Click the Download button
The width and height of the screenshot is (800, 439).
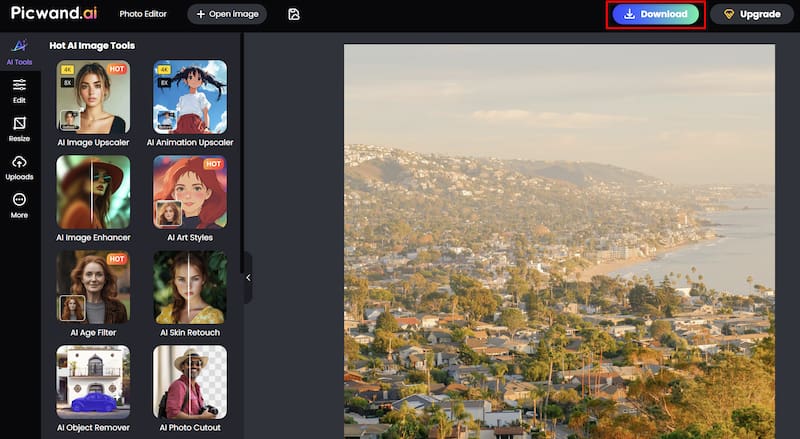(657, 15)
